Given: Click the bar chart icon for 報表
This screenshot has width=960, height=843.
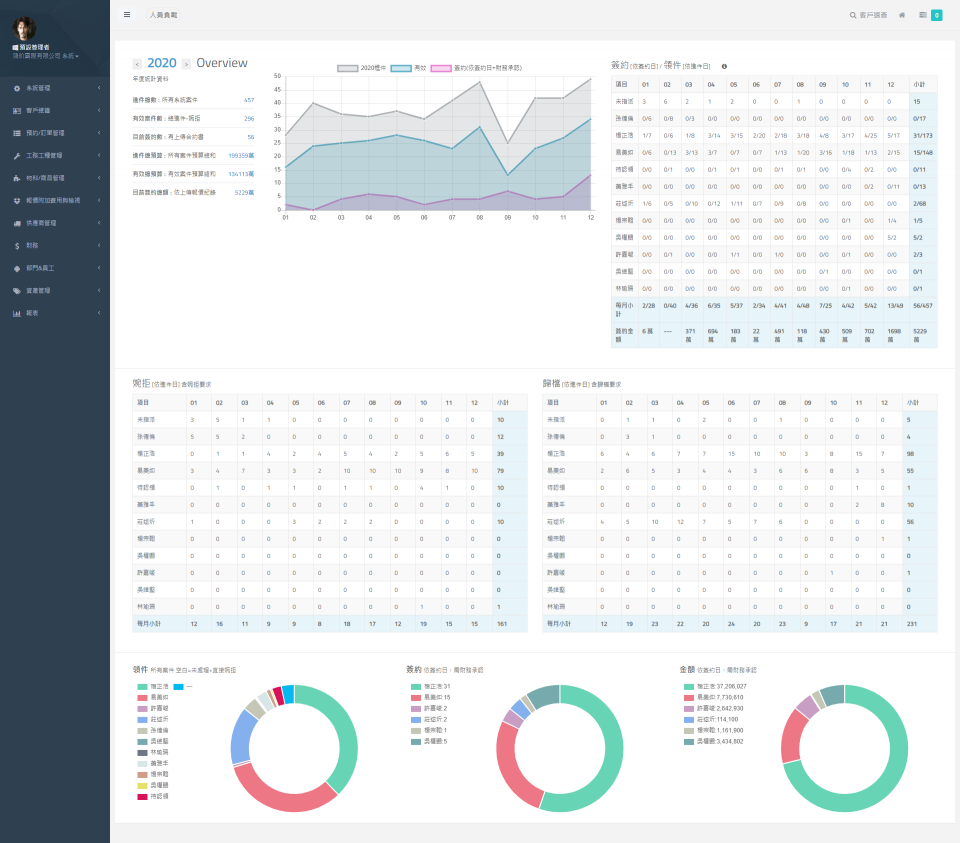Looking at the screenshot, I should point(17,313).
